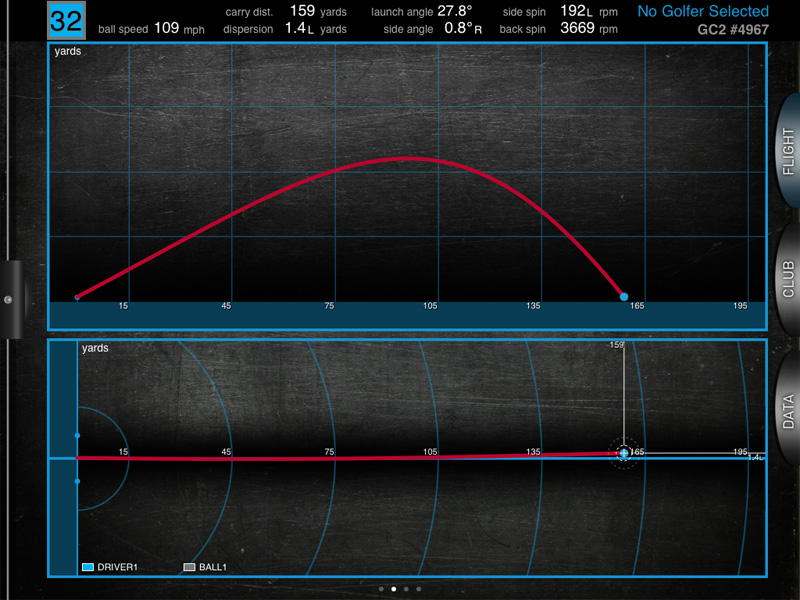Tap the shot number 32 box

click(x=67, y=21)
